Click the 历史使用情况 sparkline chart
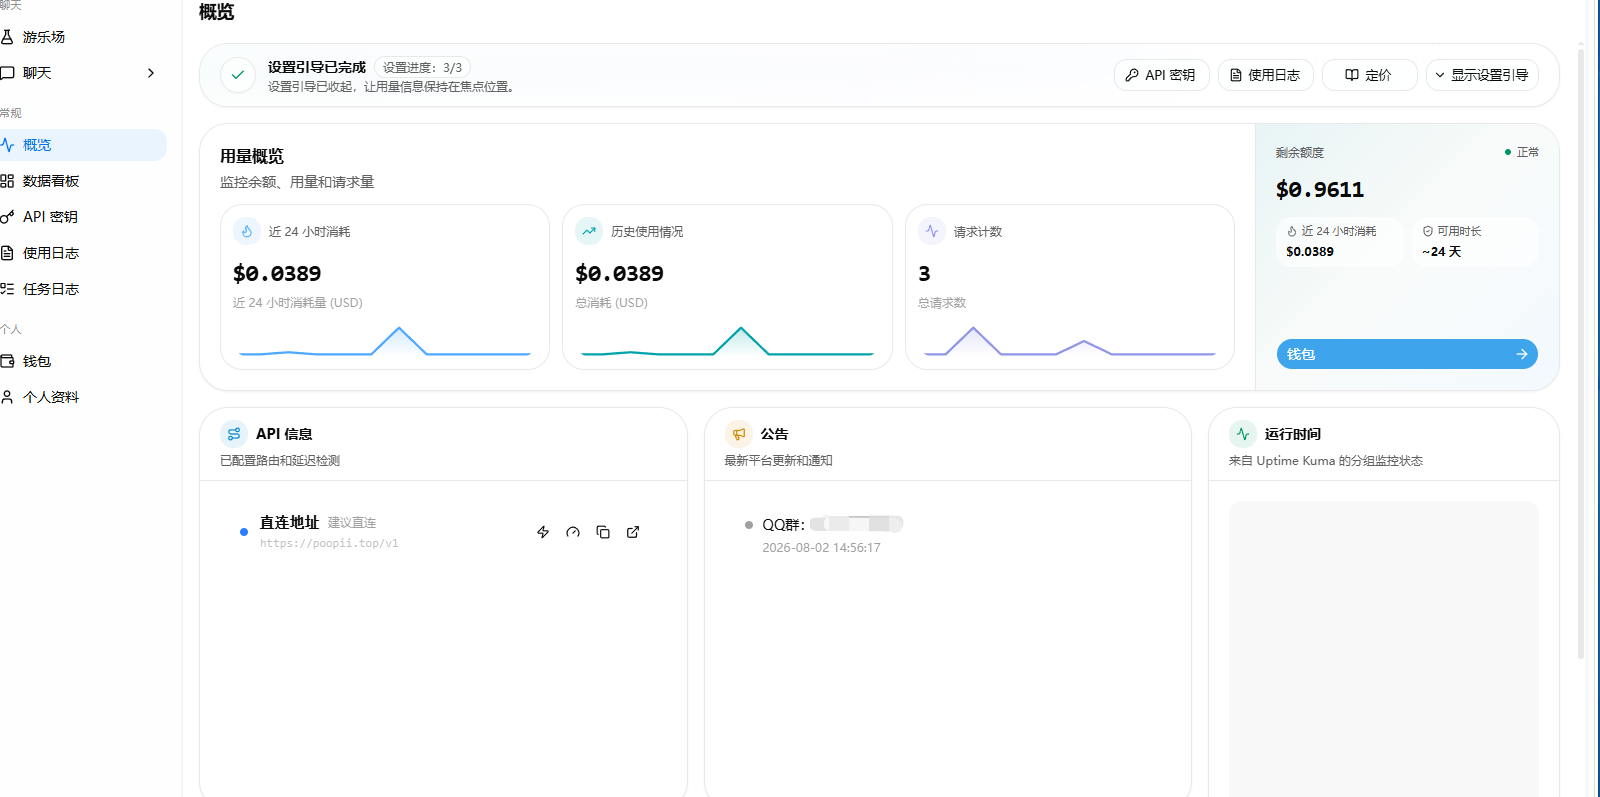Image resolution: width=1600 pixels, height=797 pixels. [x=727, y=341]
